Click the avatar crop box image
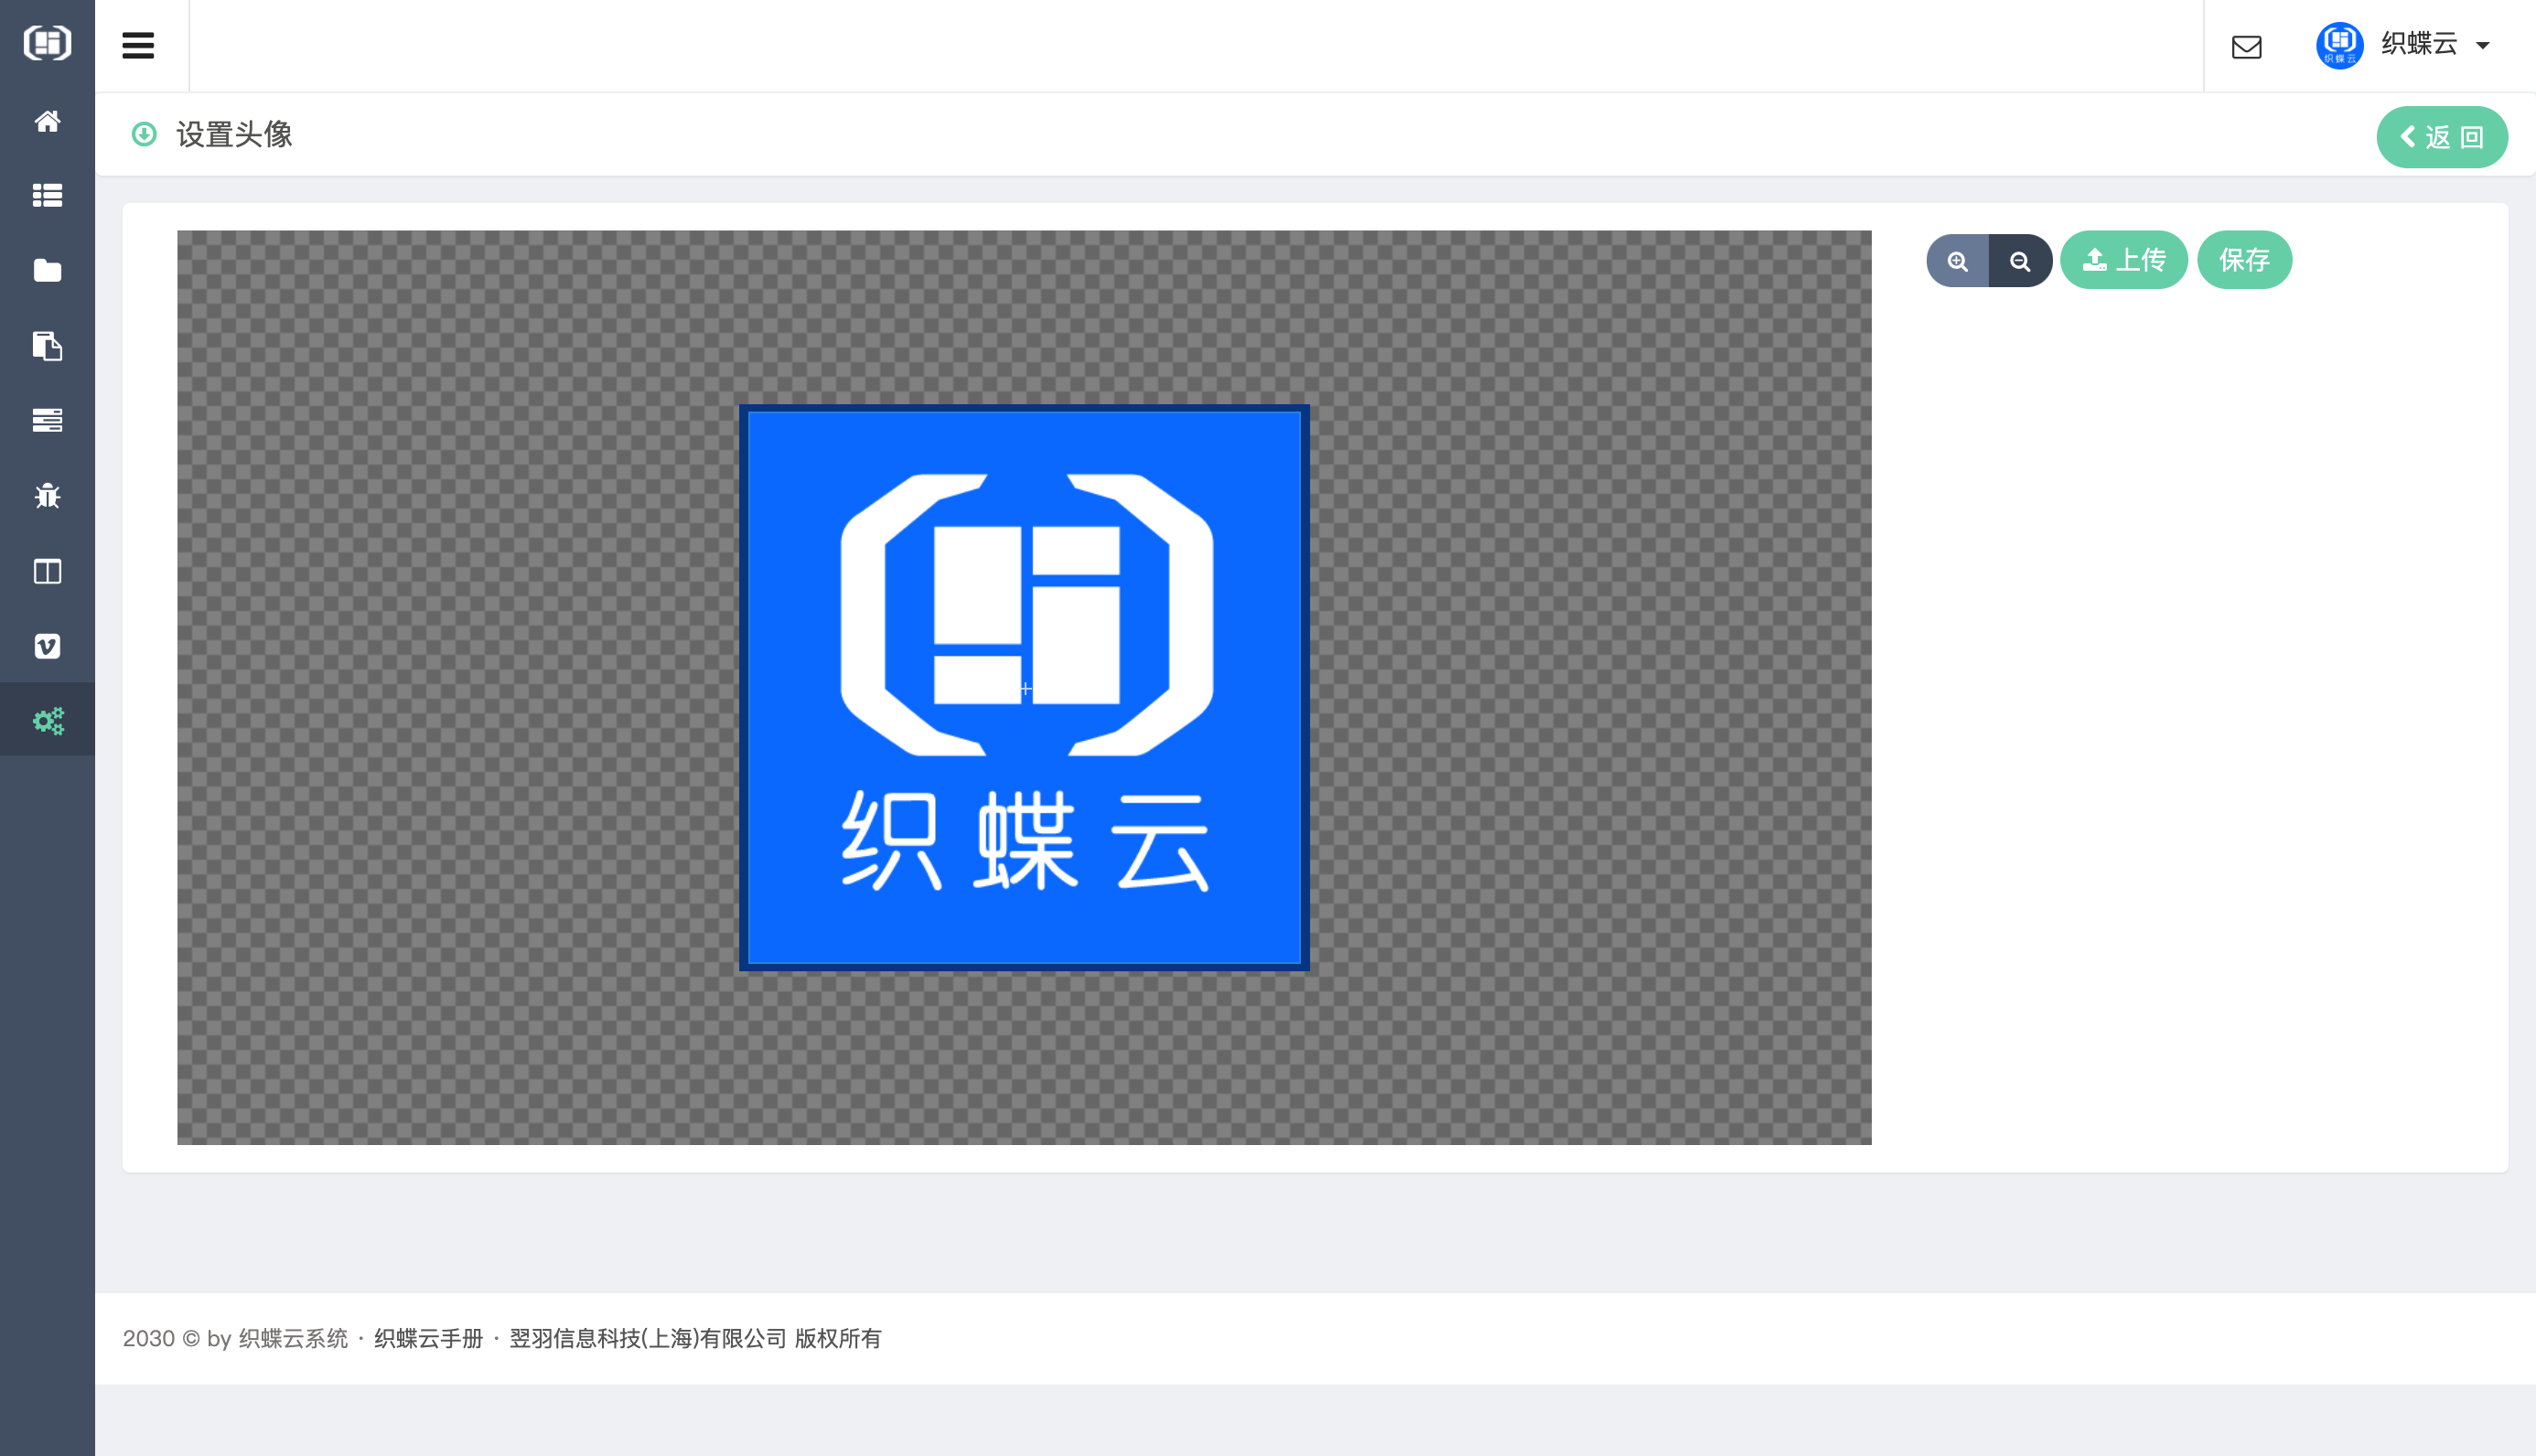 1024,688
